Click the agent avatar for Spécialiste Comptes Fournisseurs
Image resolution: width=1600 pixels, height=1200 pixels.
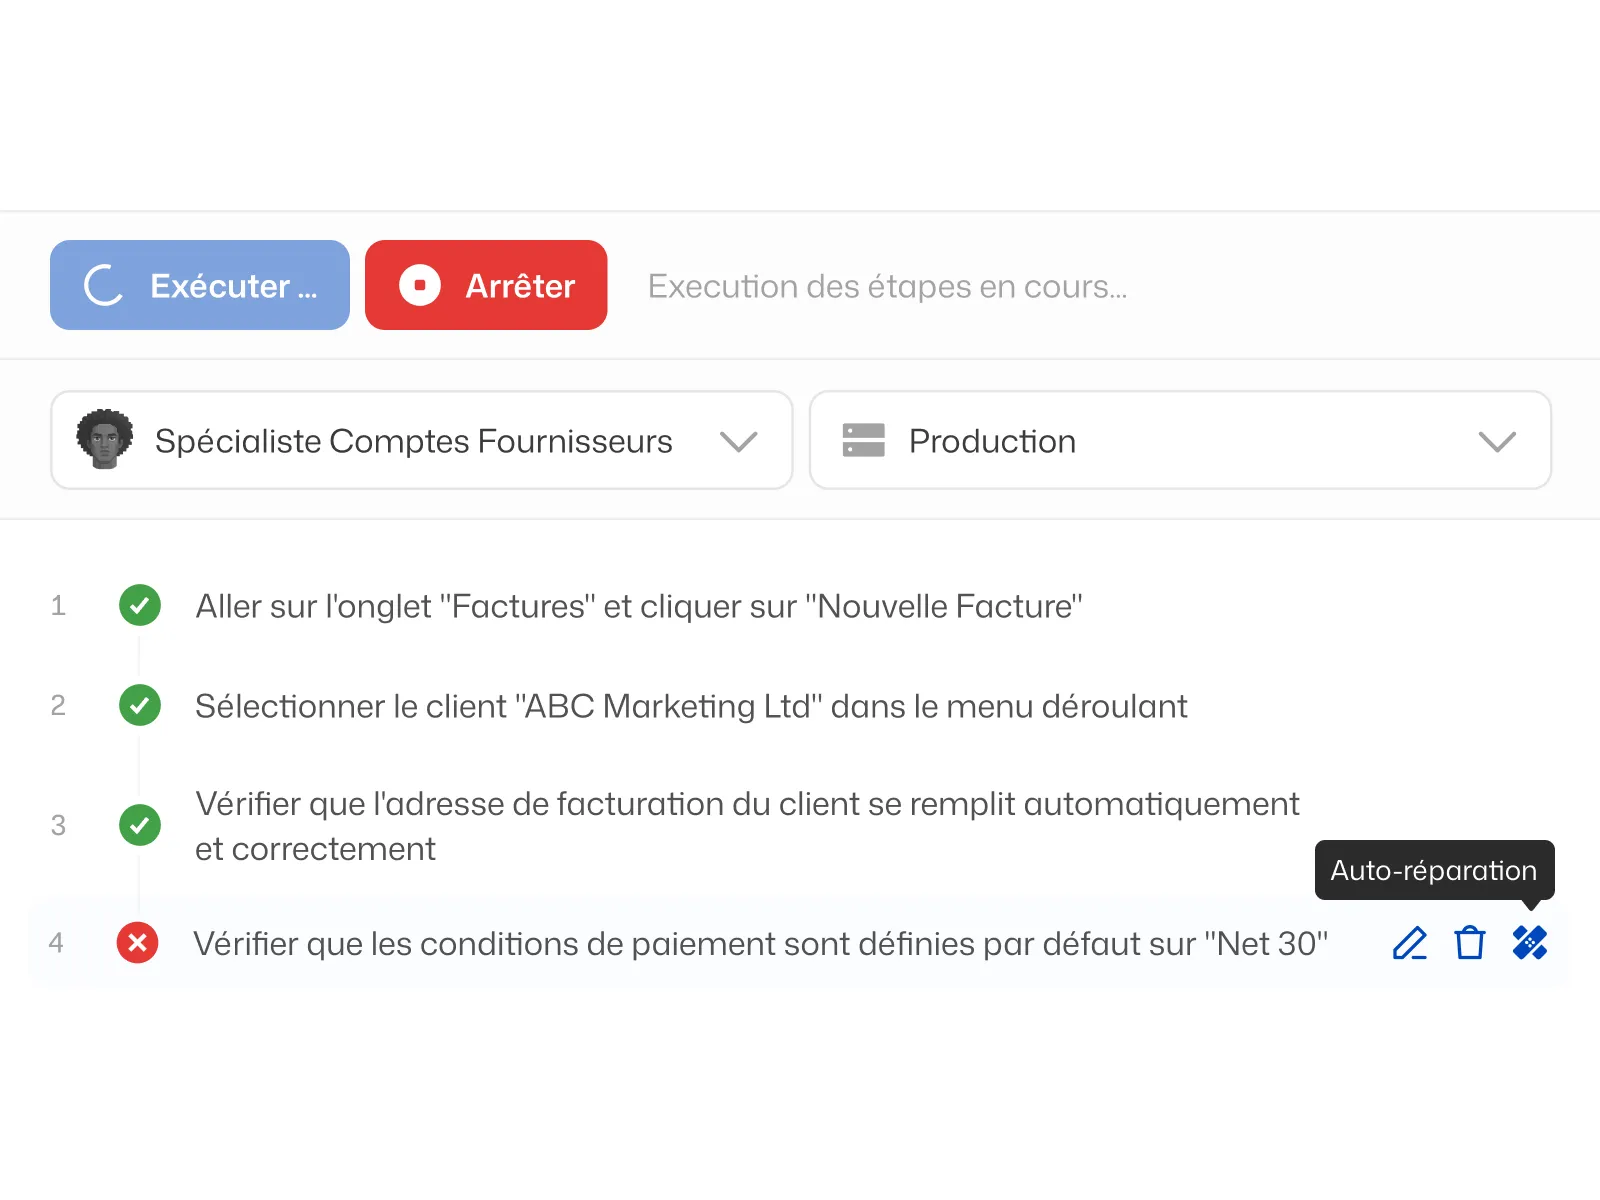point(106,440)
